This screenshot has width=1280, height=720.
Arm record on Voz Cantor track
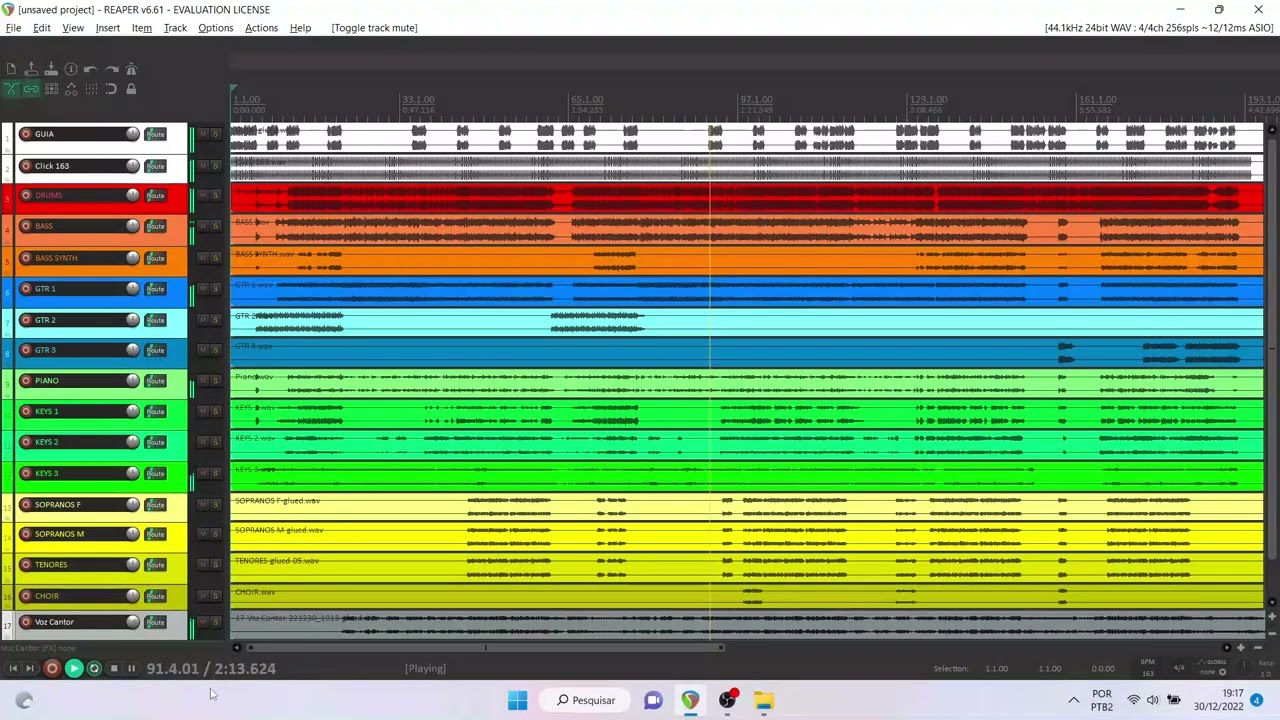[x=26, y=622]
